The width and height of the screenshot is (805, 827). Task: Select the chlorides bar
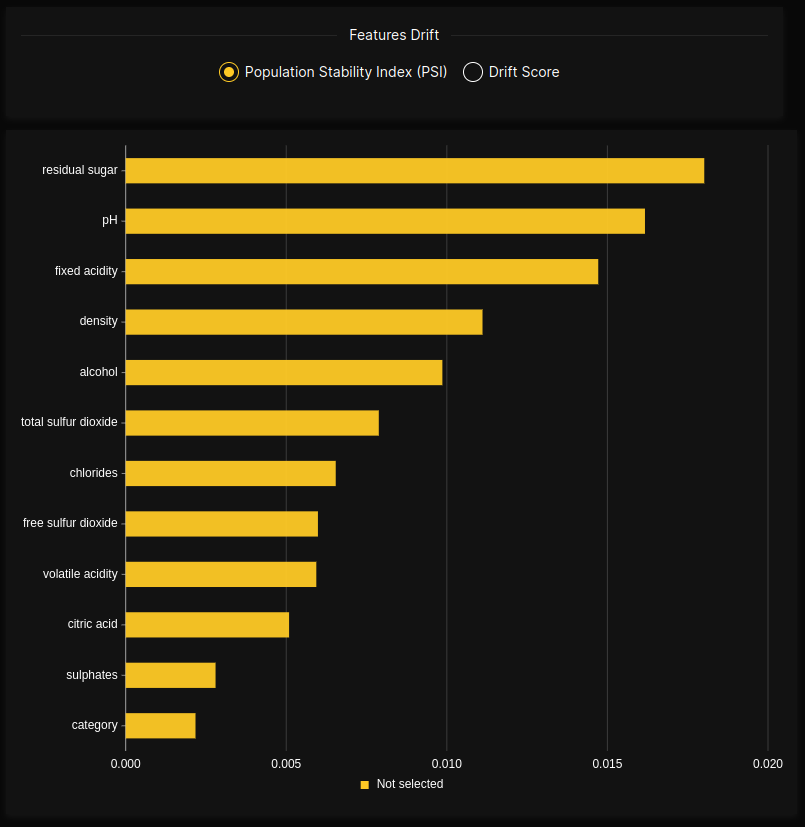(230, 473)
